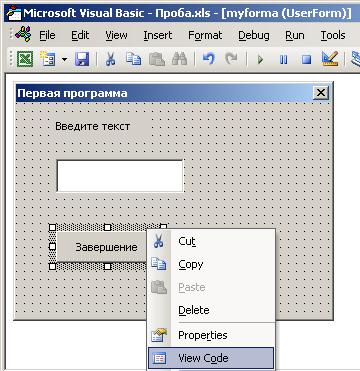Click the Первая программа form title bar
The image size is (360, 371).
(x=164, y=93)
